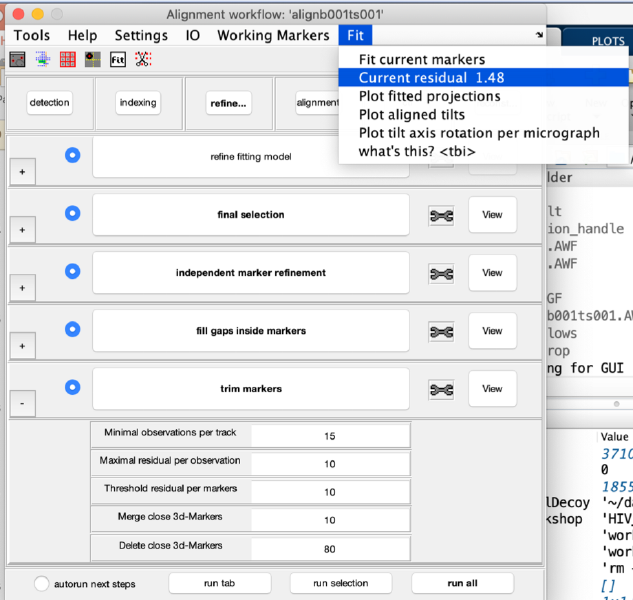Screen dimensions: 633x600
Task: Select what's this? <tbi> entry
Action: [483, 151]
